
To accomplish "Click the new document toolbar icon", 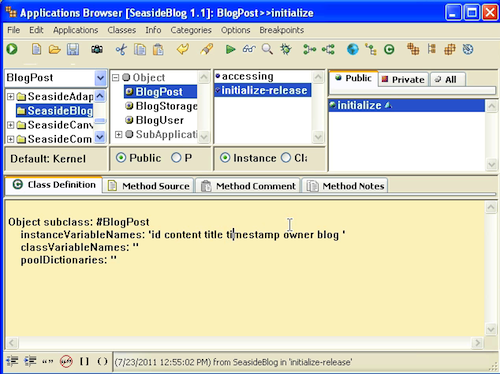I will [x=36, y=49].
